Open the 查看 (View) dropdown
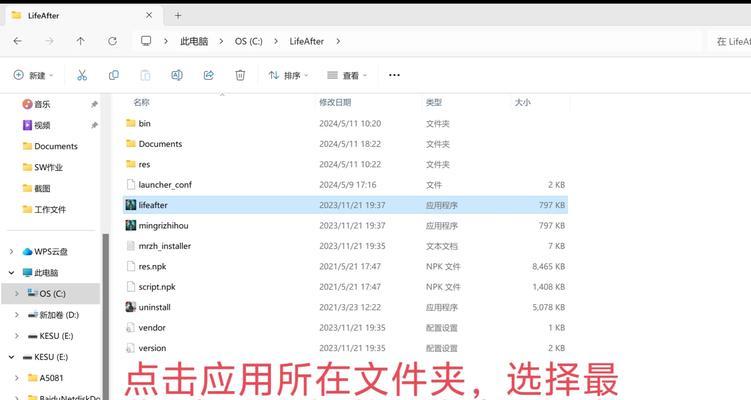 (x=347, y=75)
